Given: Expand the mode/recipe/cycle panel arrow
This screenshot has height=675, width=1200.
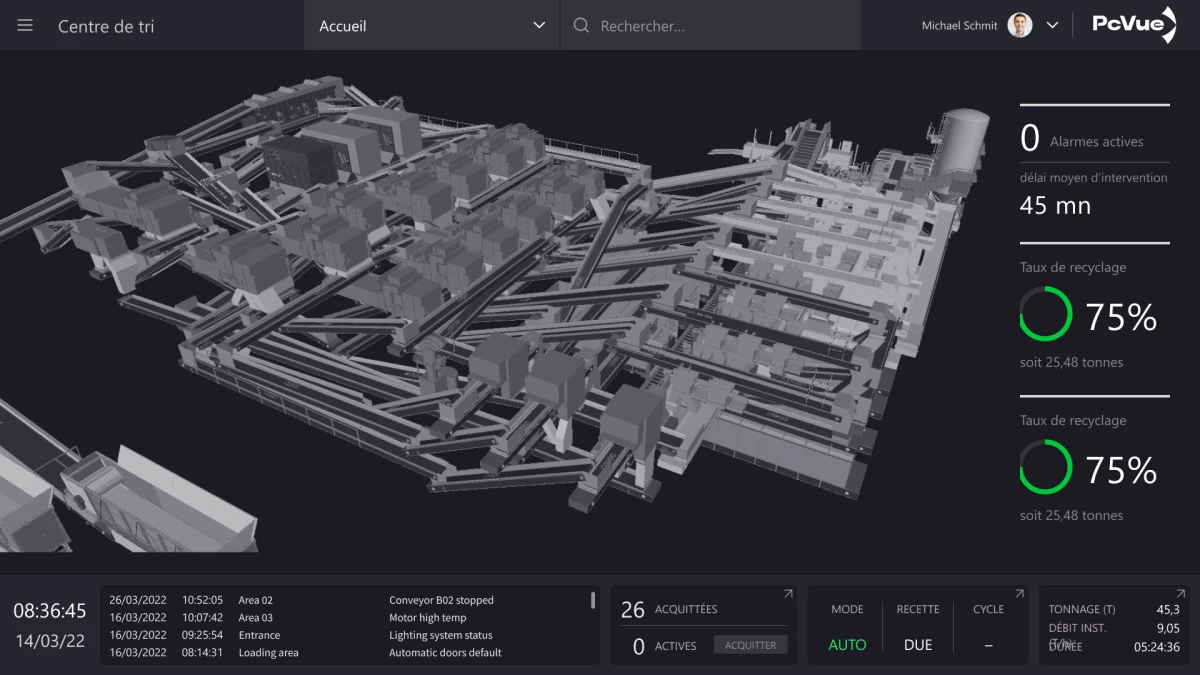Looking at the screenshot, I should (x=1019, y=595).
